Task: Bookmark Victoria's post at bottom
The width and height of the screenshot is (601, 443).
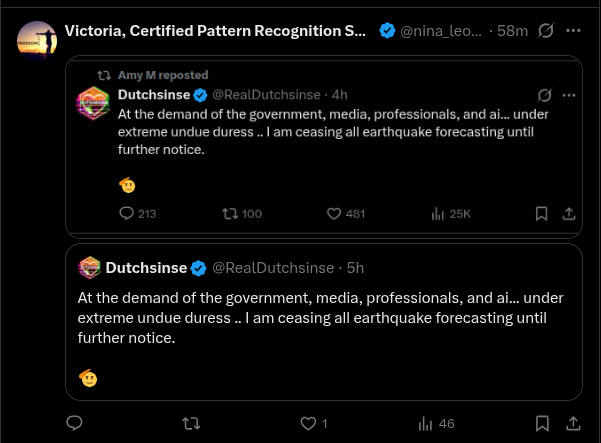Action: click(542, 423)
